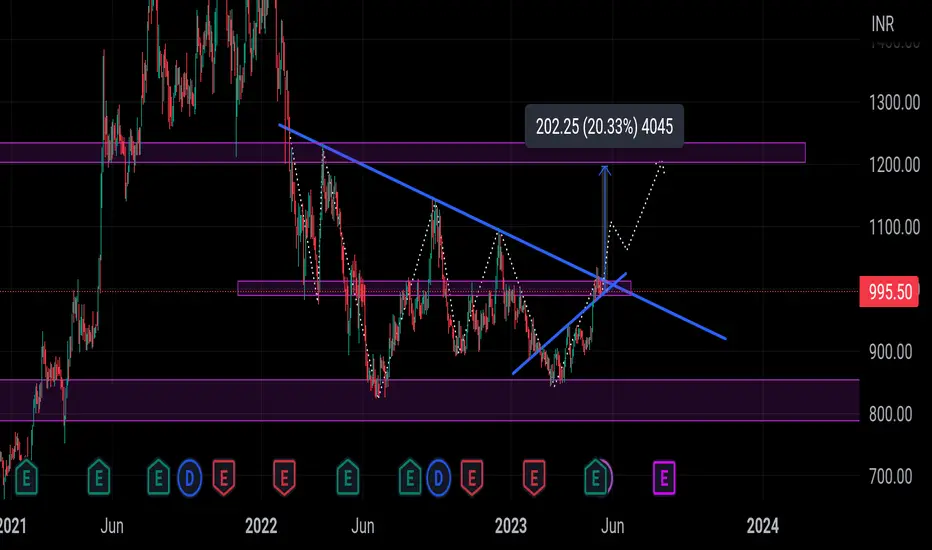932x550 pixels.
Task: Click the 1300.00 price axis label
Action: (895, 103)
